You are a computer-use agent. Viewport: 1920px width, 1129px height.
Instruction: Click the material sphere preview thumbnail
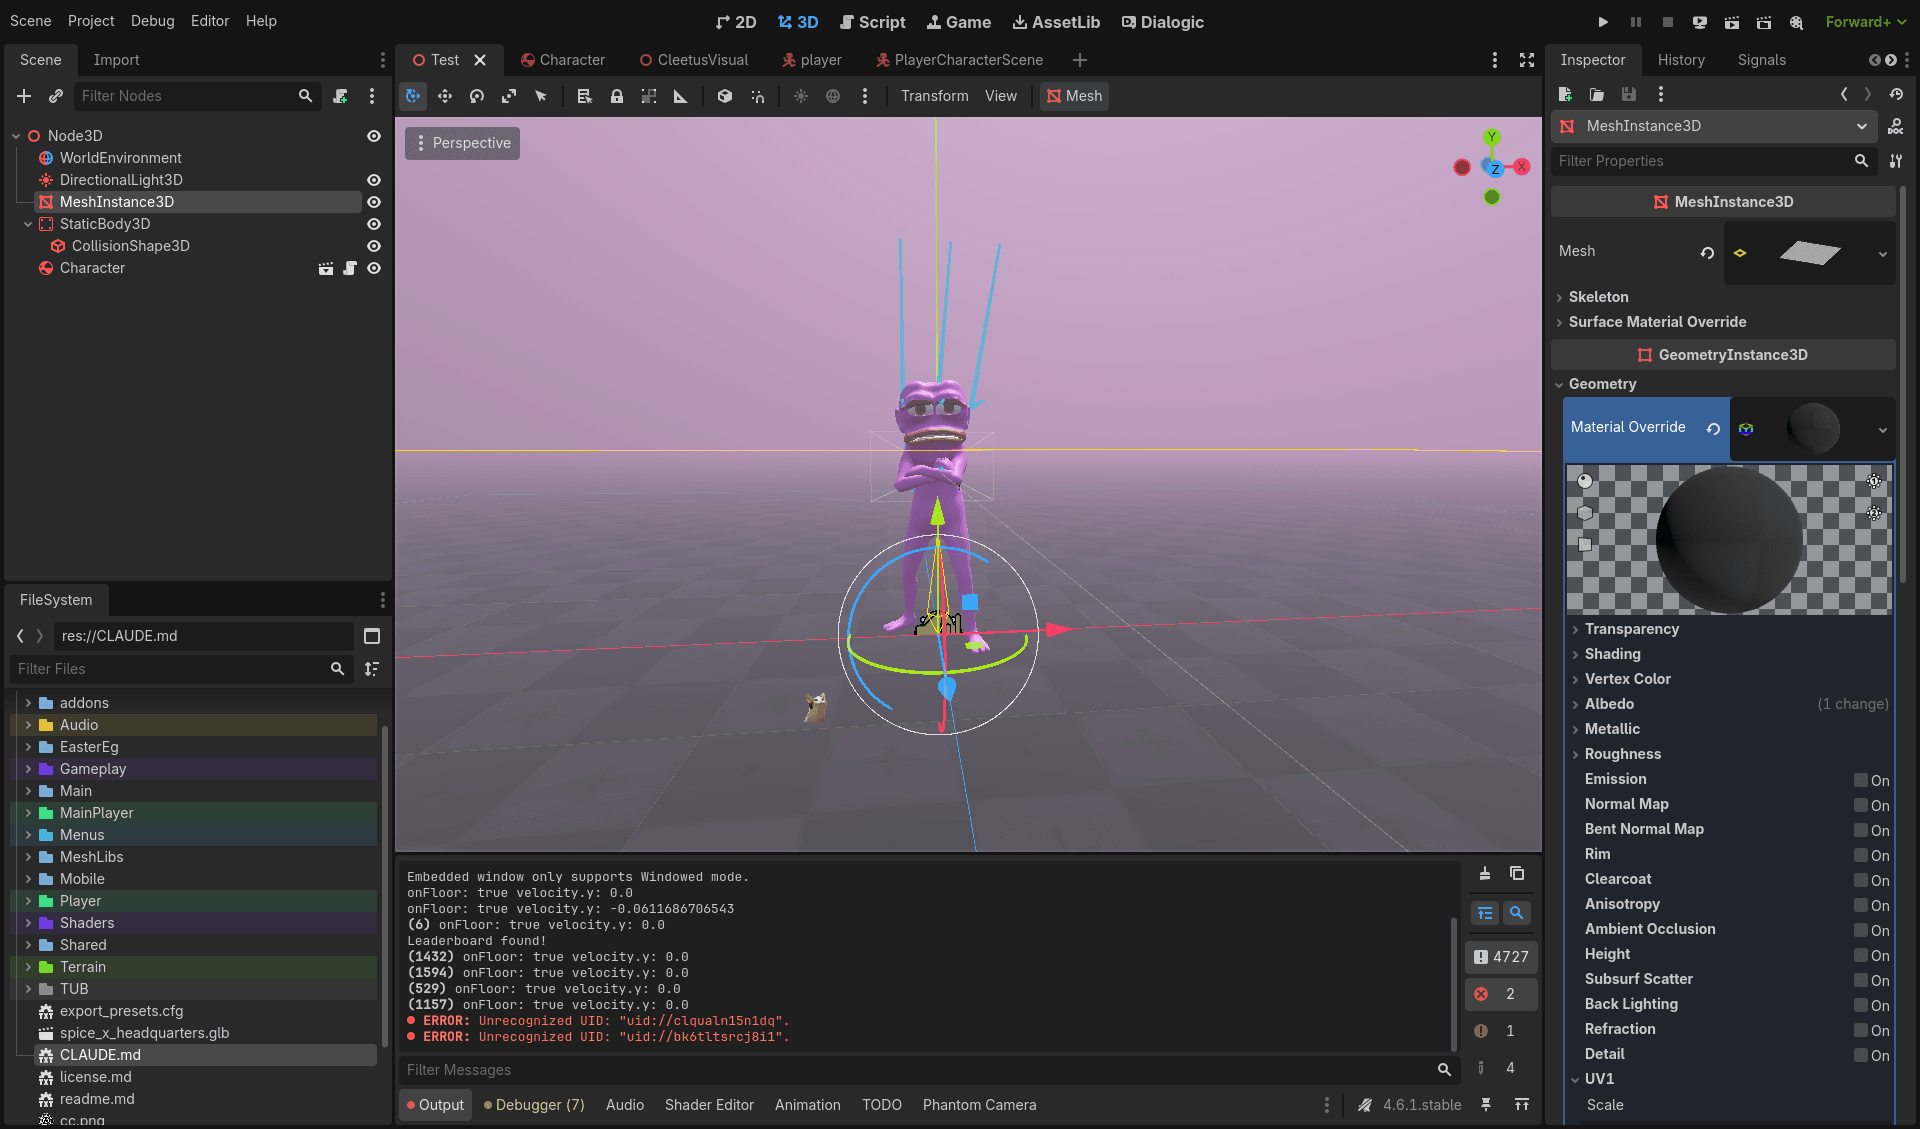[x=1812, y=429]
